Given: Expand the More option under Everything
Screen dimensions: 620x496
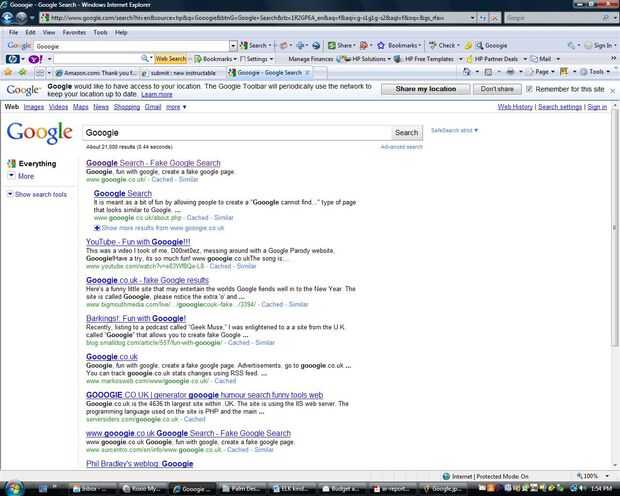Looking at the screenshot, I should pos(22,176).
